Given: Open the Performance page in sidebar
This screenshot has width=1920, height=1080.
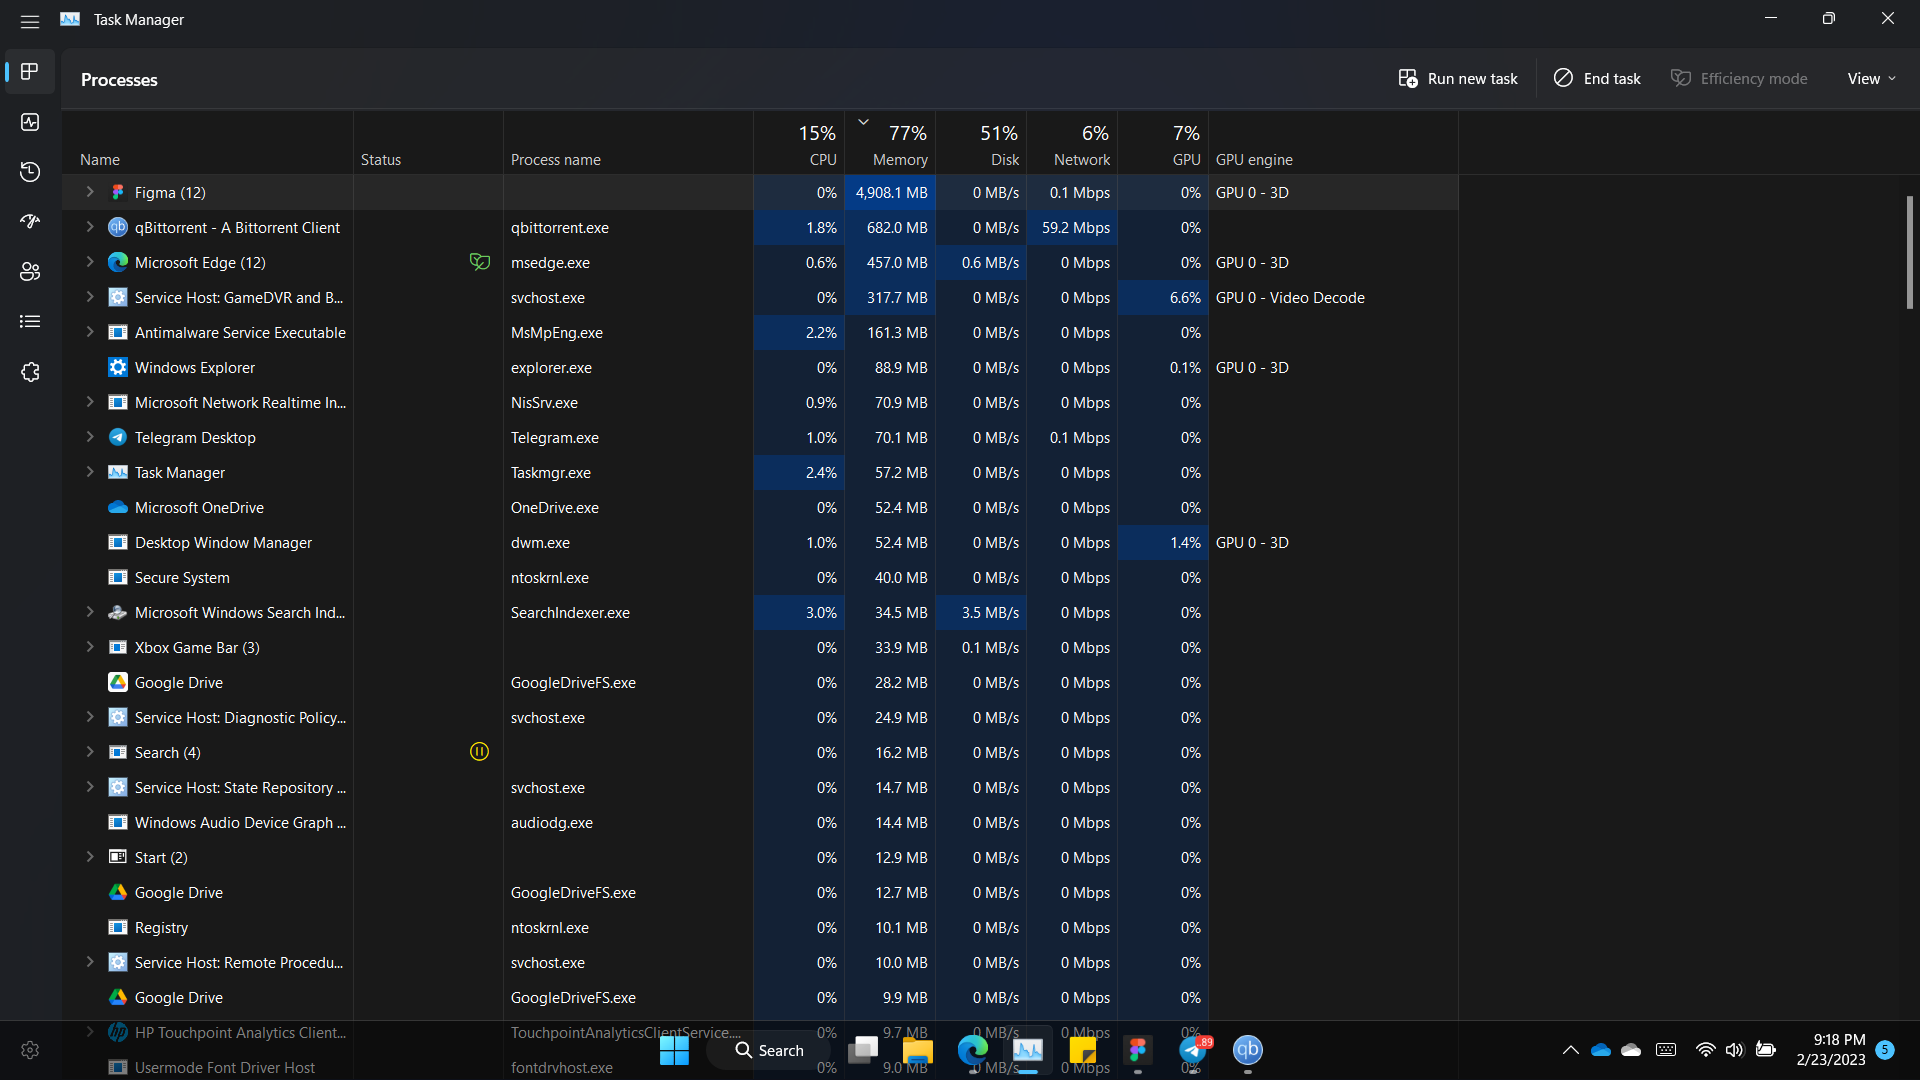Looking at the screenshot, I should 30,122.
